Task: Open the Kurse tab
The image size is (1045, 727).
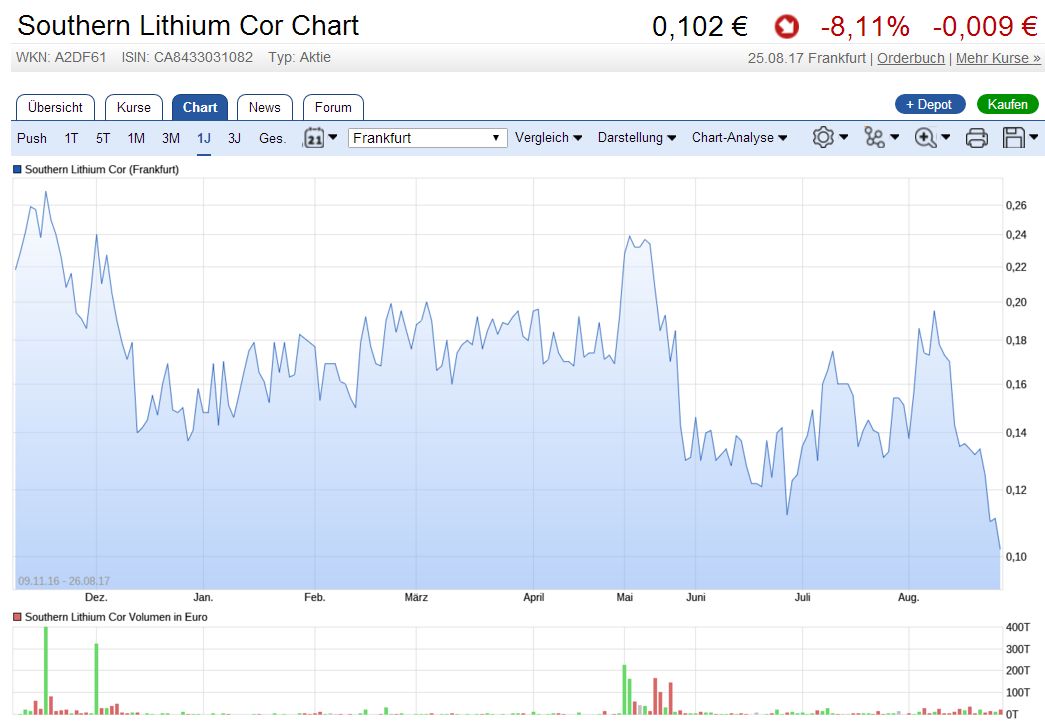Action: (x=133, y=107)
